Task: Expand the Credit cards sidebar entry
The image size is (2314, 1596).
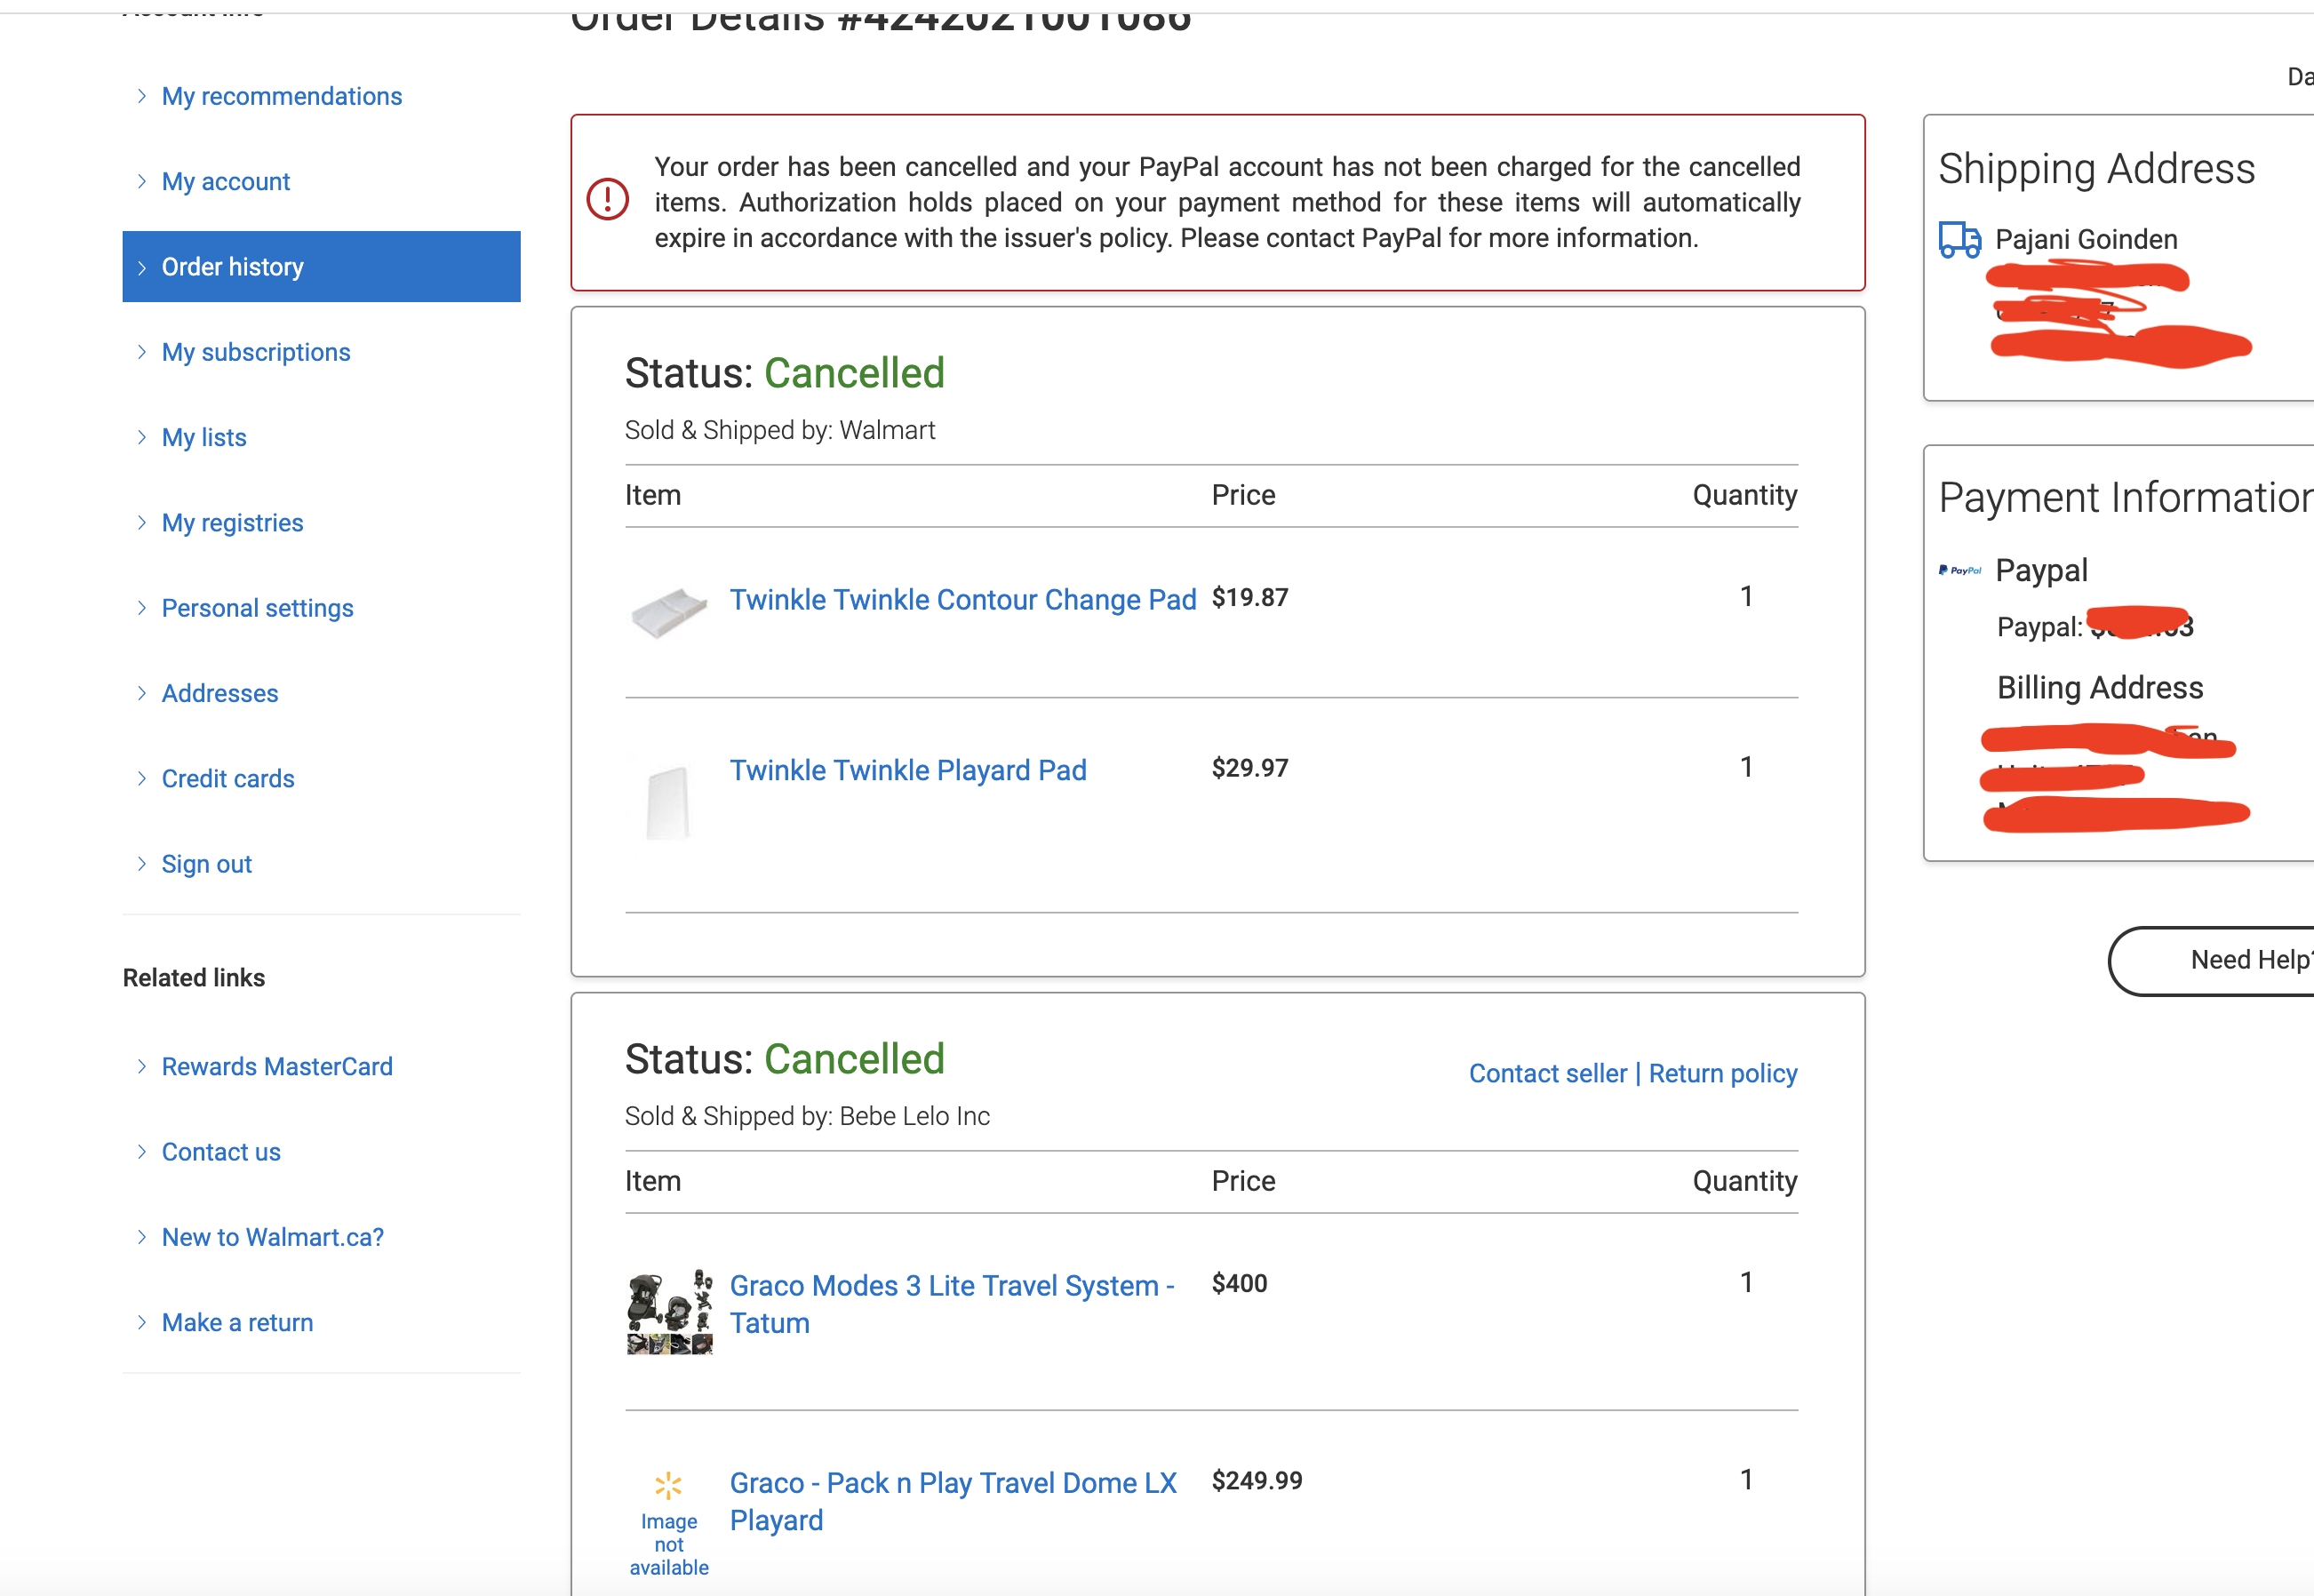Action: click(228, 778)
